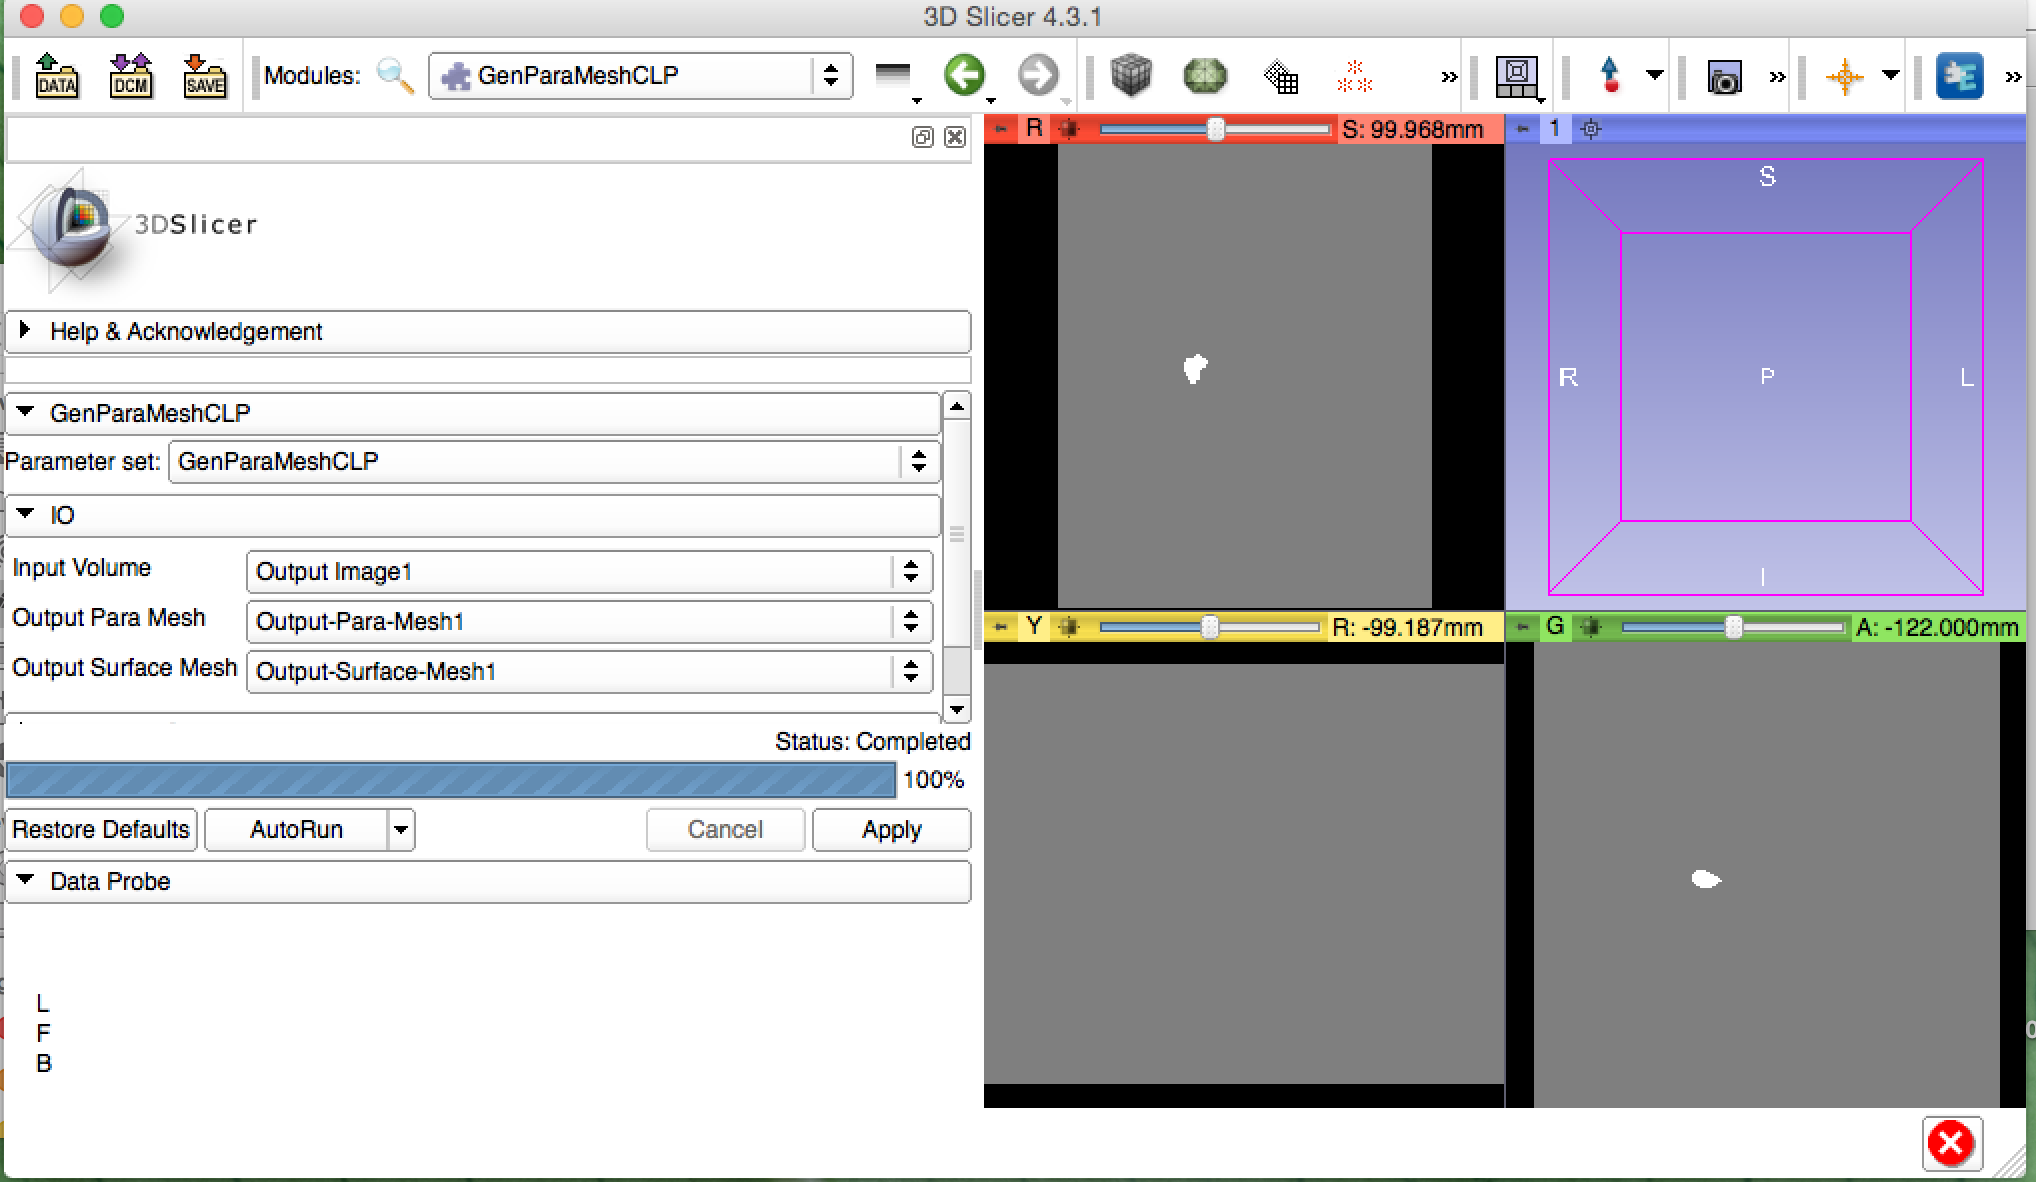Toggle the orange crosshair icon
The height and width of the screenshot is (1182, 2036).
(1845, 76)
